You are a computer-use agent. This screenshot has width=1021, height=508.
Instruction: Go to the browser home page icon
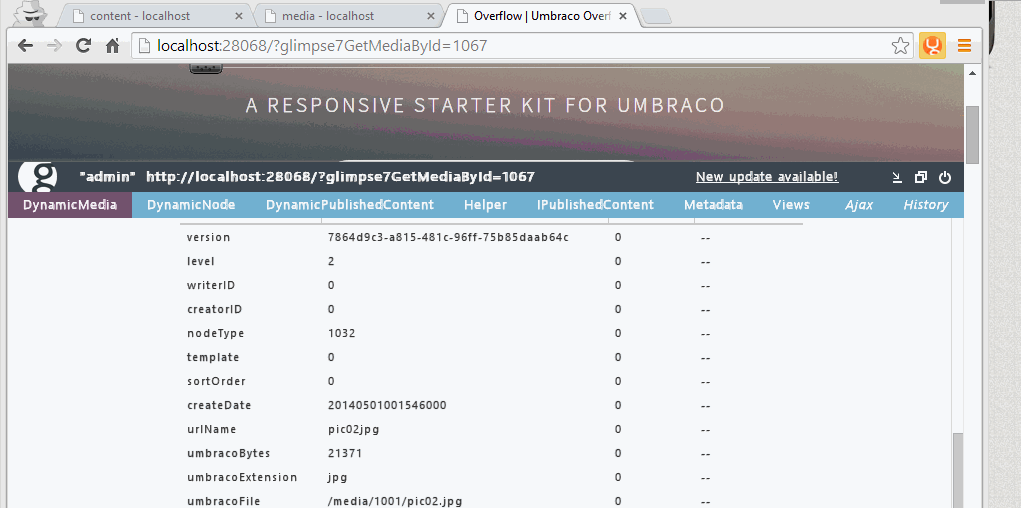[x=113, y=46]
